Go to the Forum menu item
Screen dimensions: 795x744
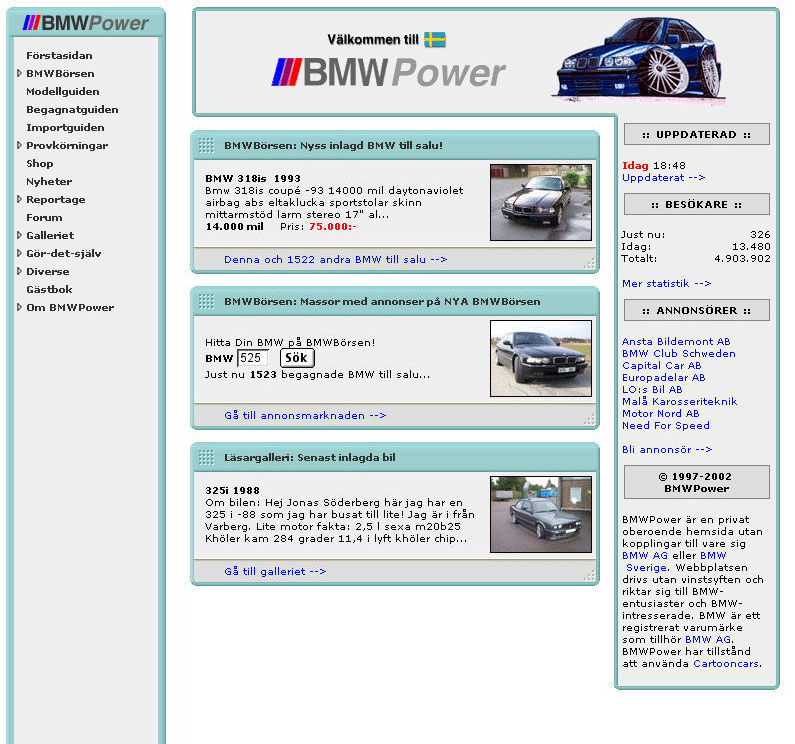click(44, 218)
